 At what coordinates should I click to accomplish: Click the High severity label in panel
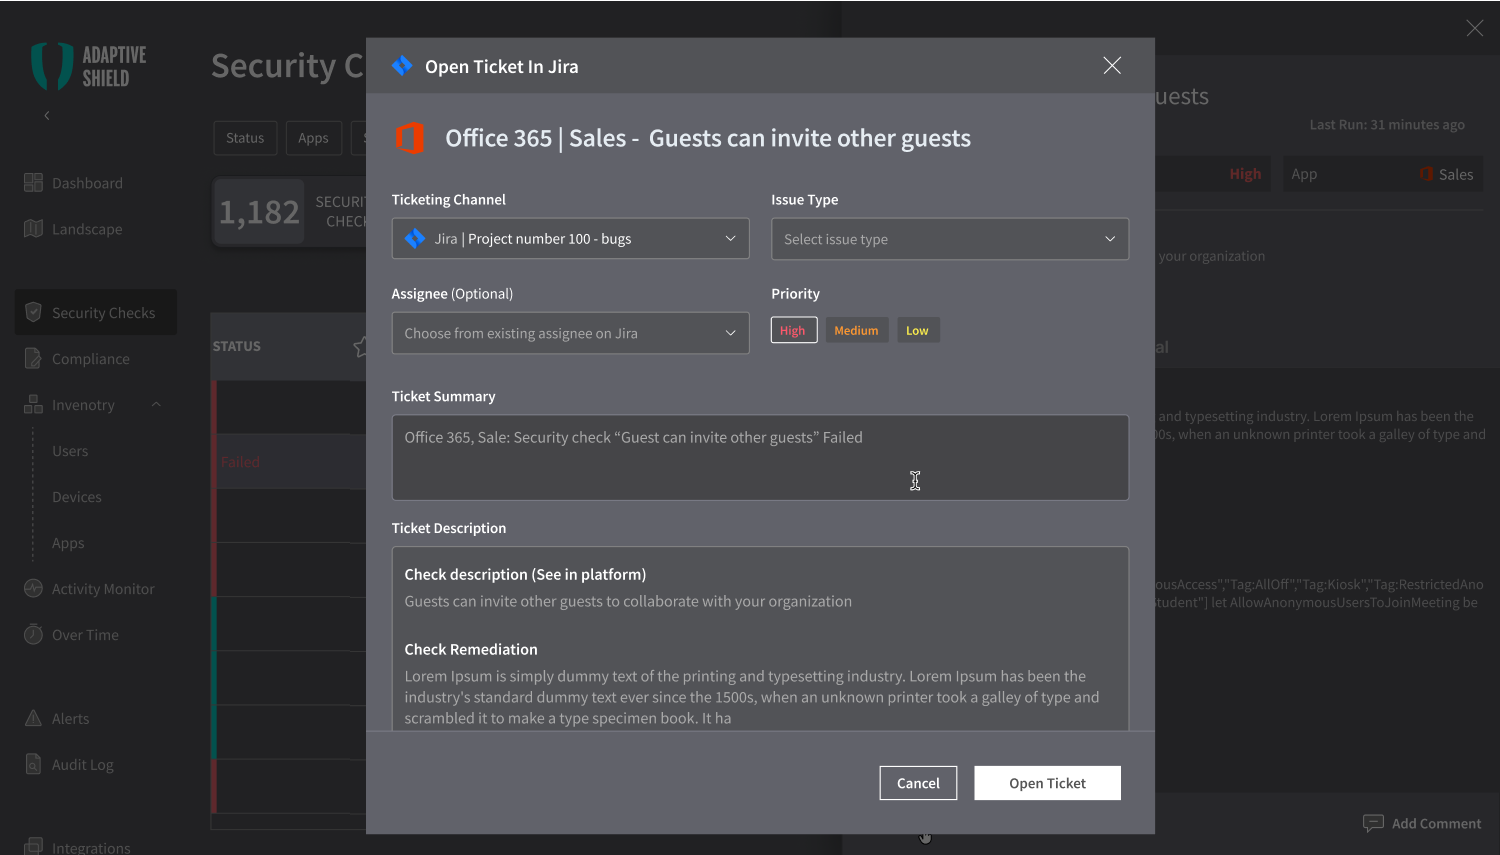point(1245,174)
